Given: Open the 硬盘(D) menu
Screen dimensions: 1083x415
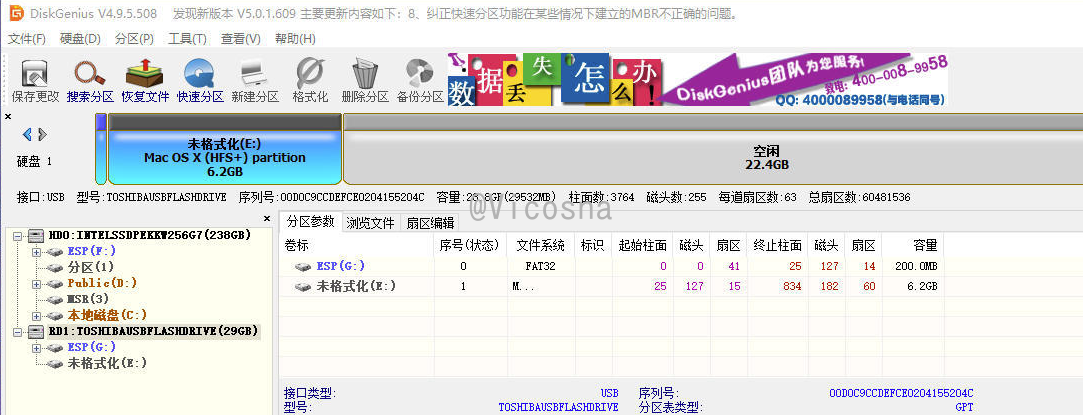Looking at the screenshot, I should (x=80, y=39).
